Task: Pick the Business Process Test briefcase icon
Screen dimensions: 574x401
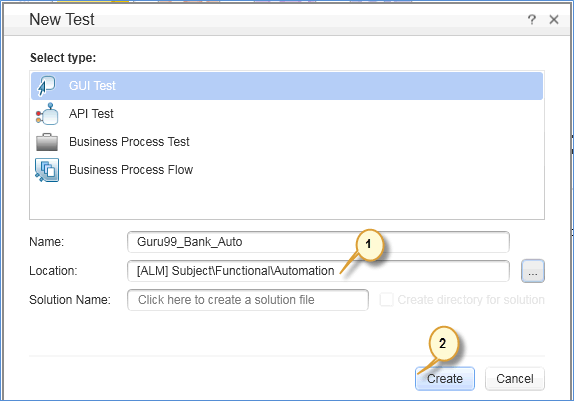Action: (47, 142)
